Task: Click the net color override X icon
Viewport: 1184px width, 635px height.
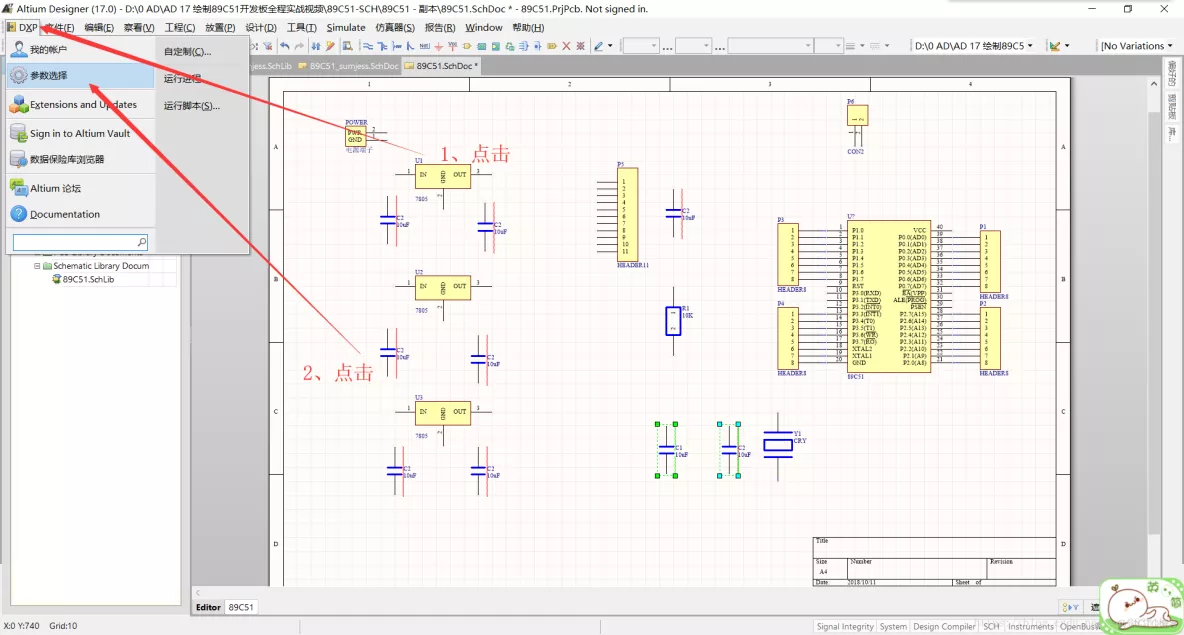Action: [x=581, y=46]
